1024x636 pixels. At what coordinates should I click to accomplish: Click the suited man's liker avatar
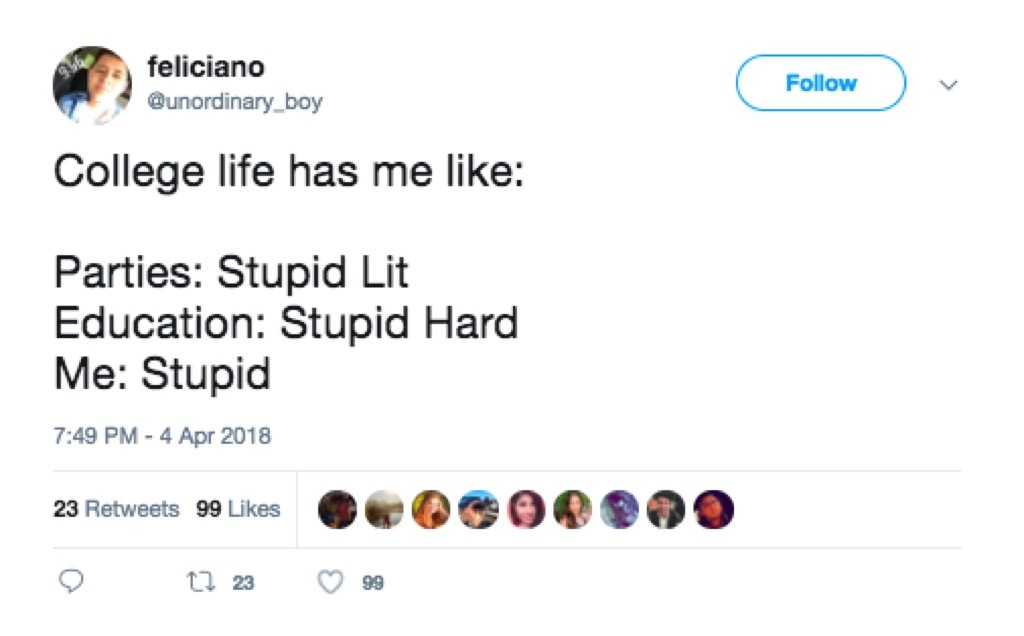[666, 509]
